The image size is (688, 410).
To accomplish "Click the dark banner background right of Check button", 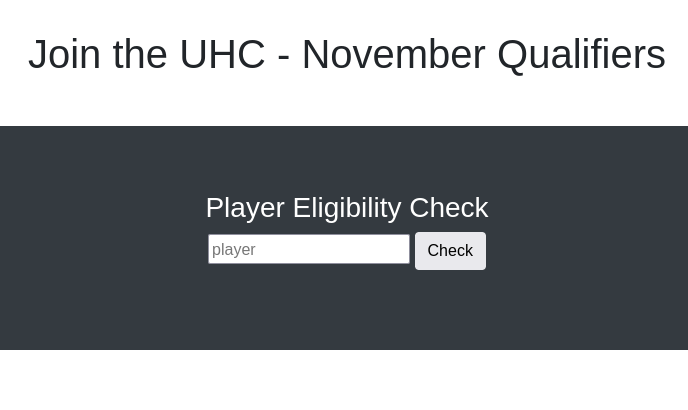I will 590,250.
